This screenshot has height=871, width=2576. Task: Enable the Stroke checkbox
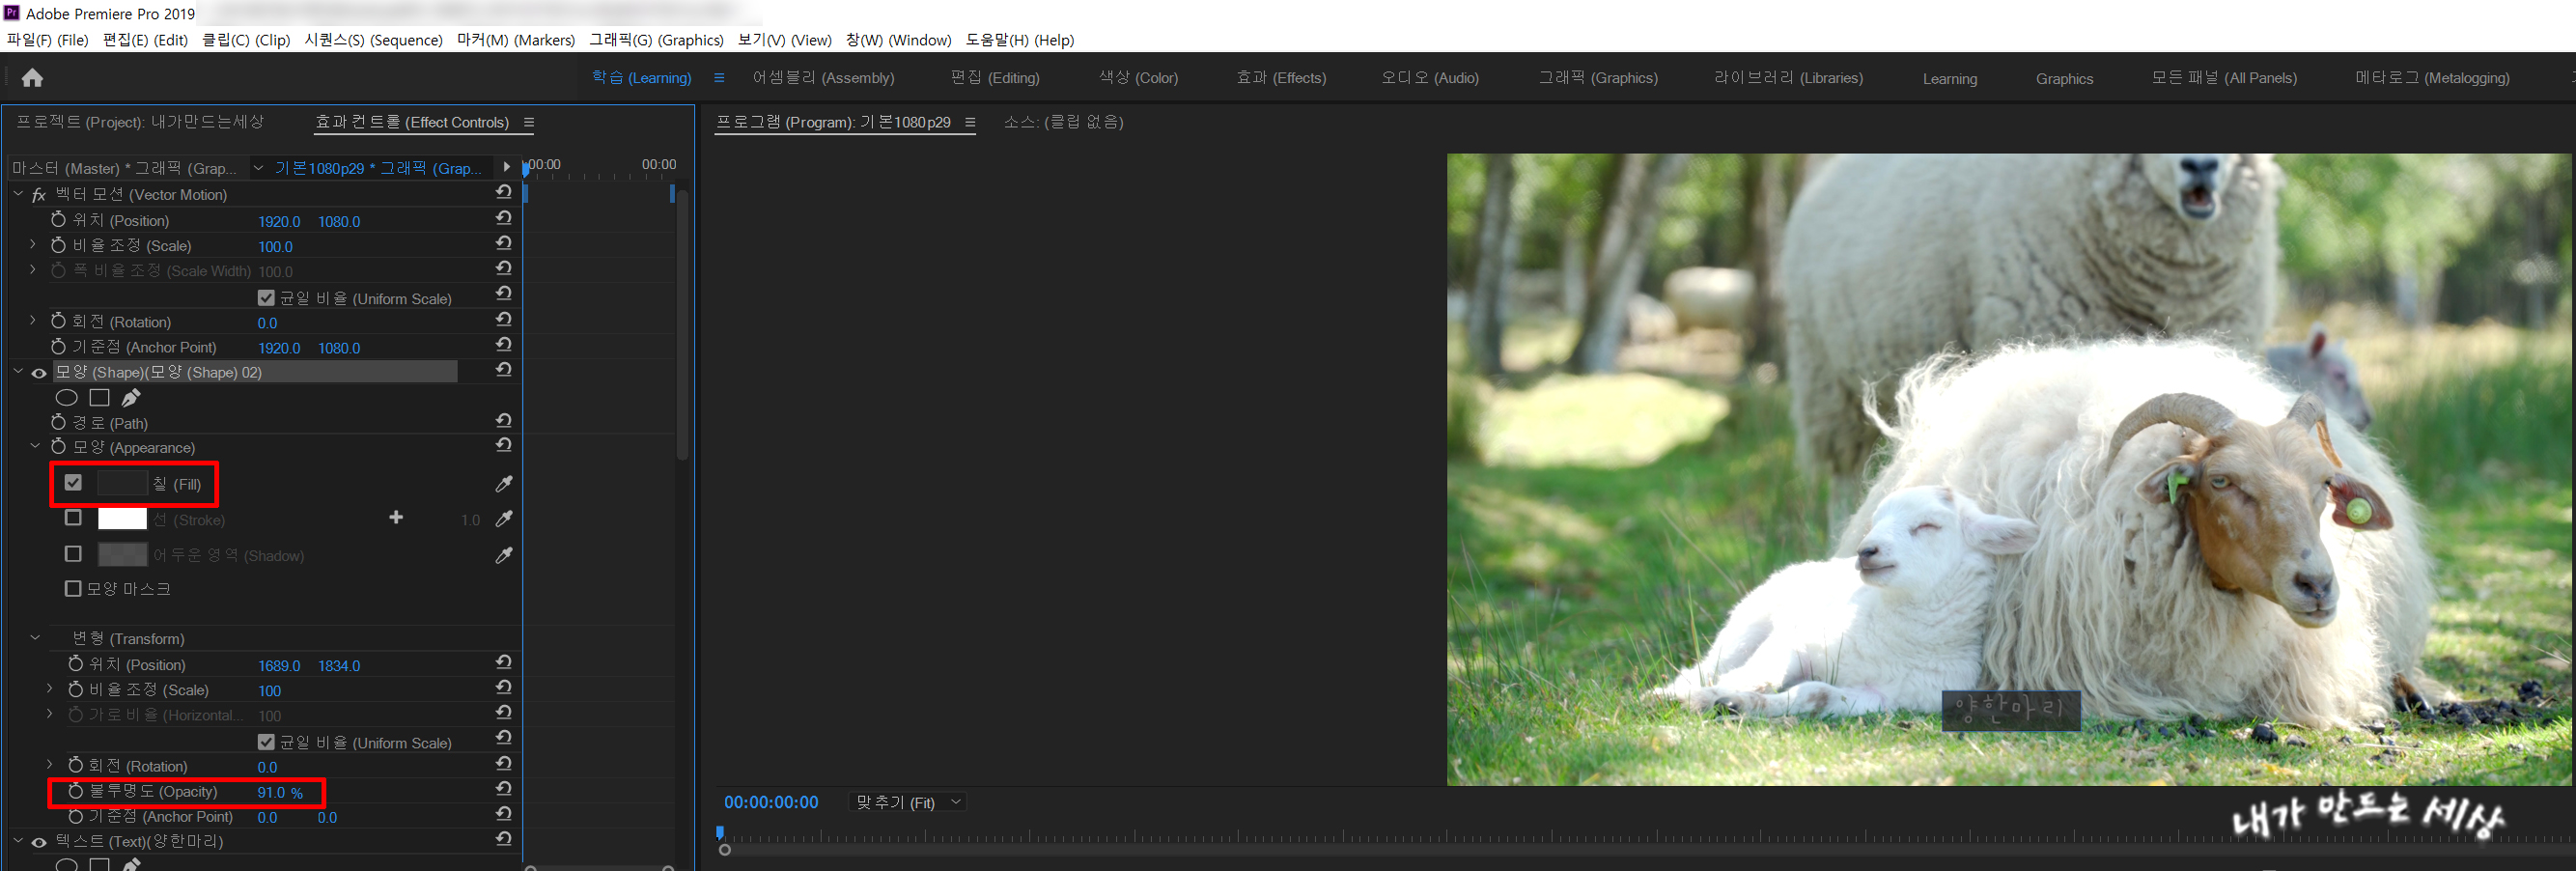click(x=73, y=518)
